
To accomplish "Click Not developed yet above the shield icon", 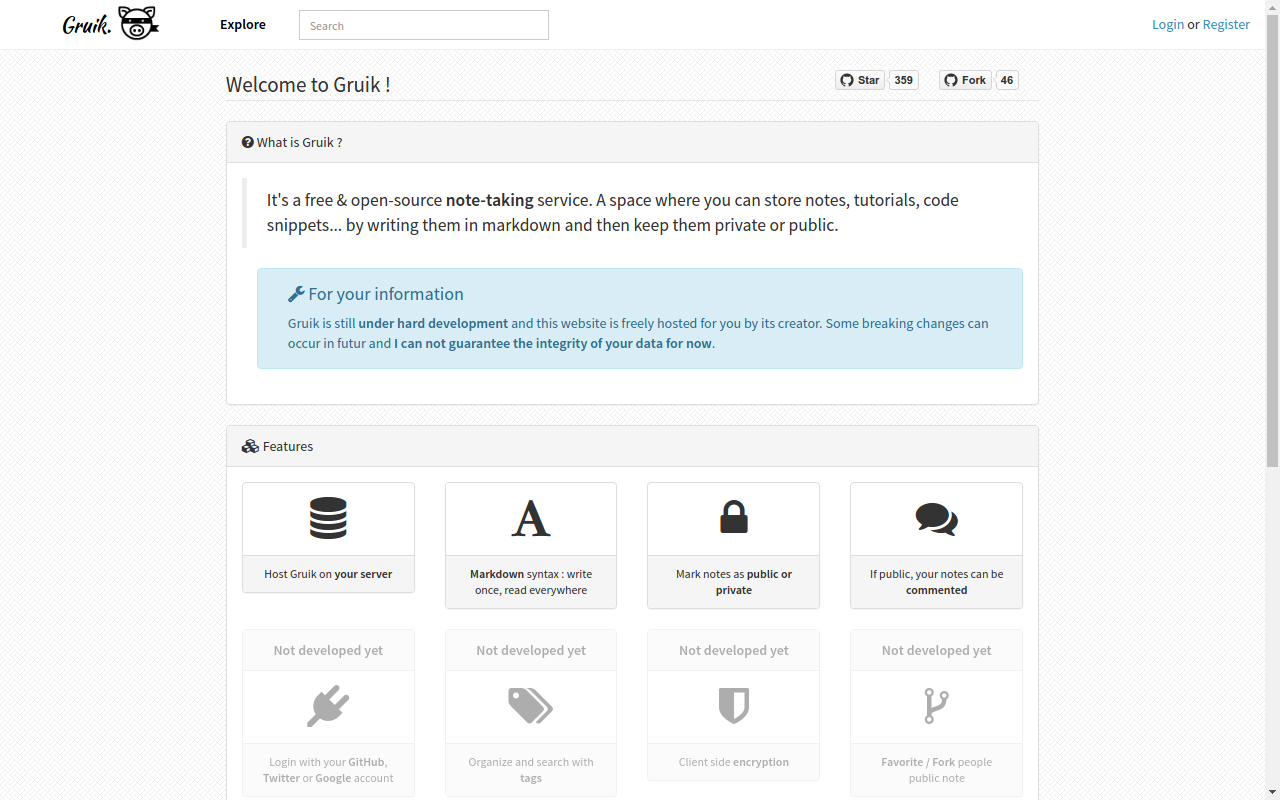I will 734,650.
